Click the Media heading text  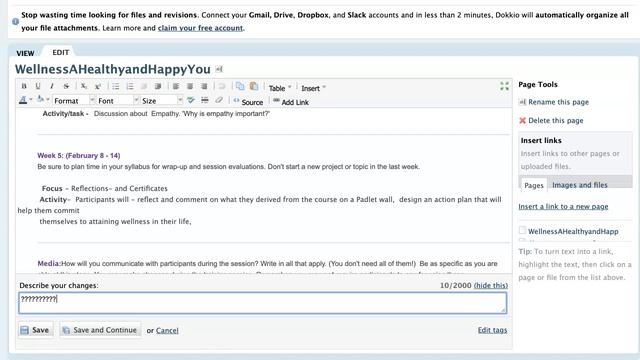[49, 264]
